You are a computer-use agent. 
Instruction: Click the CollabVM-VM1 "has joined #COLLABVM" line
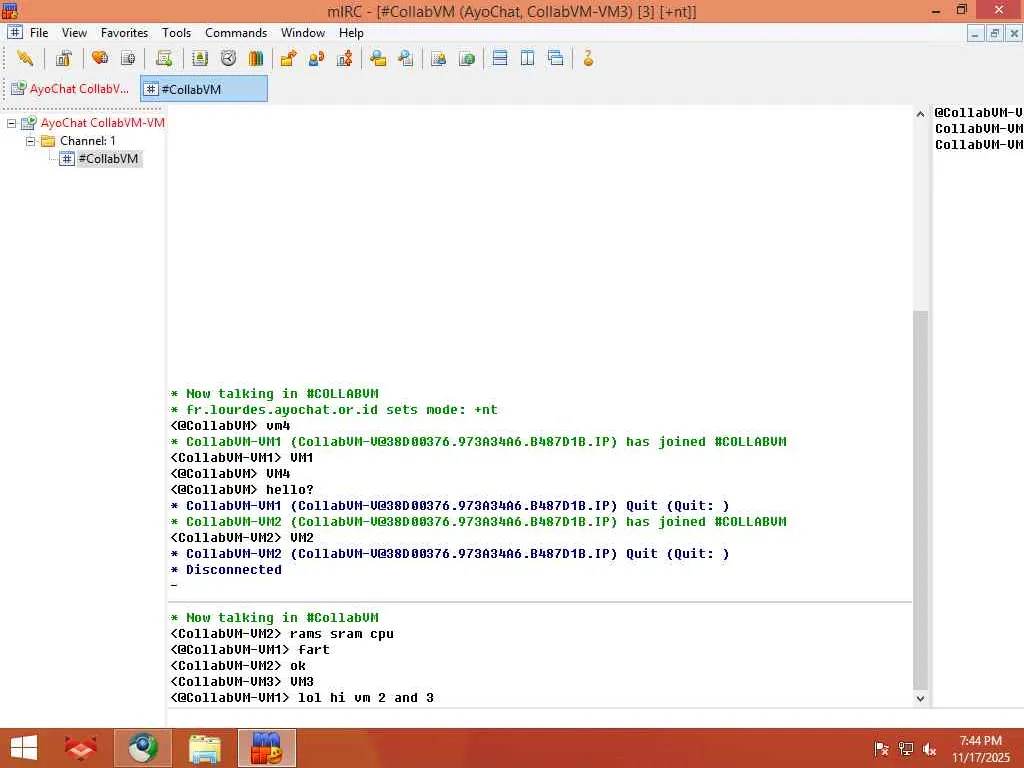[479, 441]
